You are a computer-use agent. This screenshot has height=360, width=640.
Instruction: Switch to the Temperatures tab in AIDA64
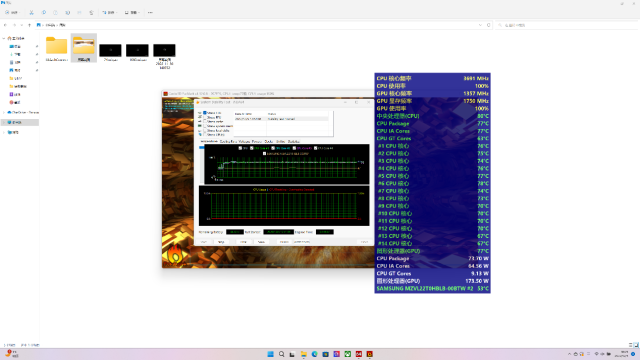pos(209,141)
